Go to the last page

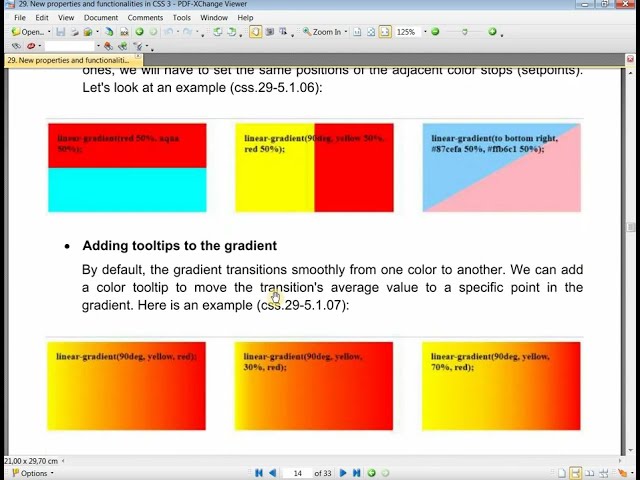pyautogui.click(x=357, y=473)
